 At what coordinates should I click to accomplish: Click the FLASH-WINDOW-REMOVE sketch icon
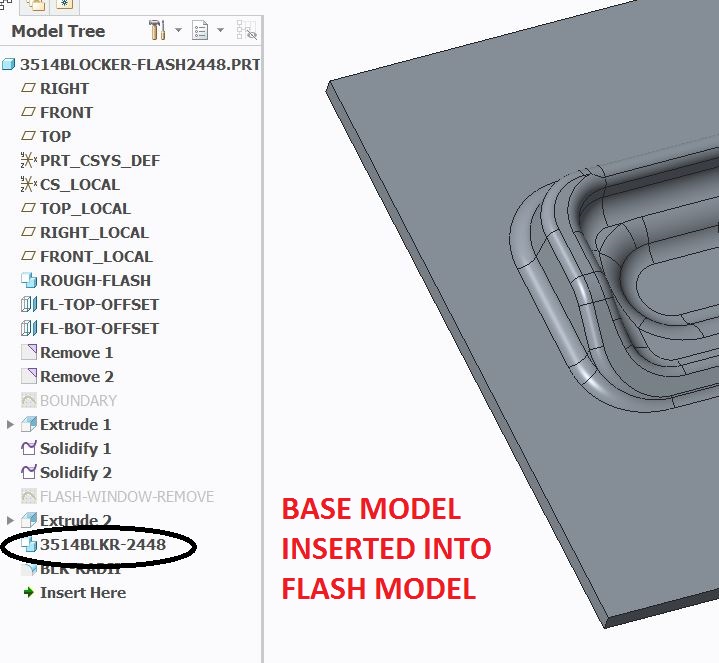pos(29,496)
